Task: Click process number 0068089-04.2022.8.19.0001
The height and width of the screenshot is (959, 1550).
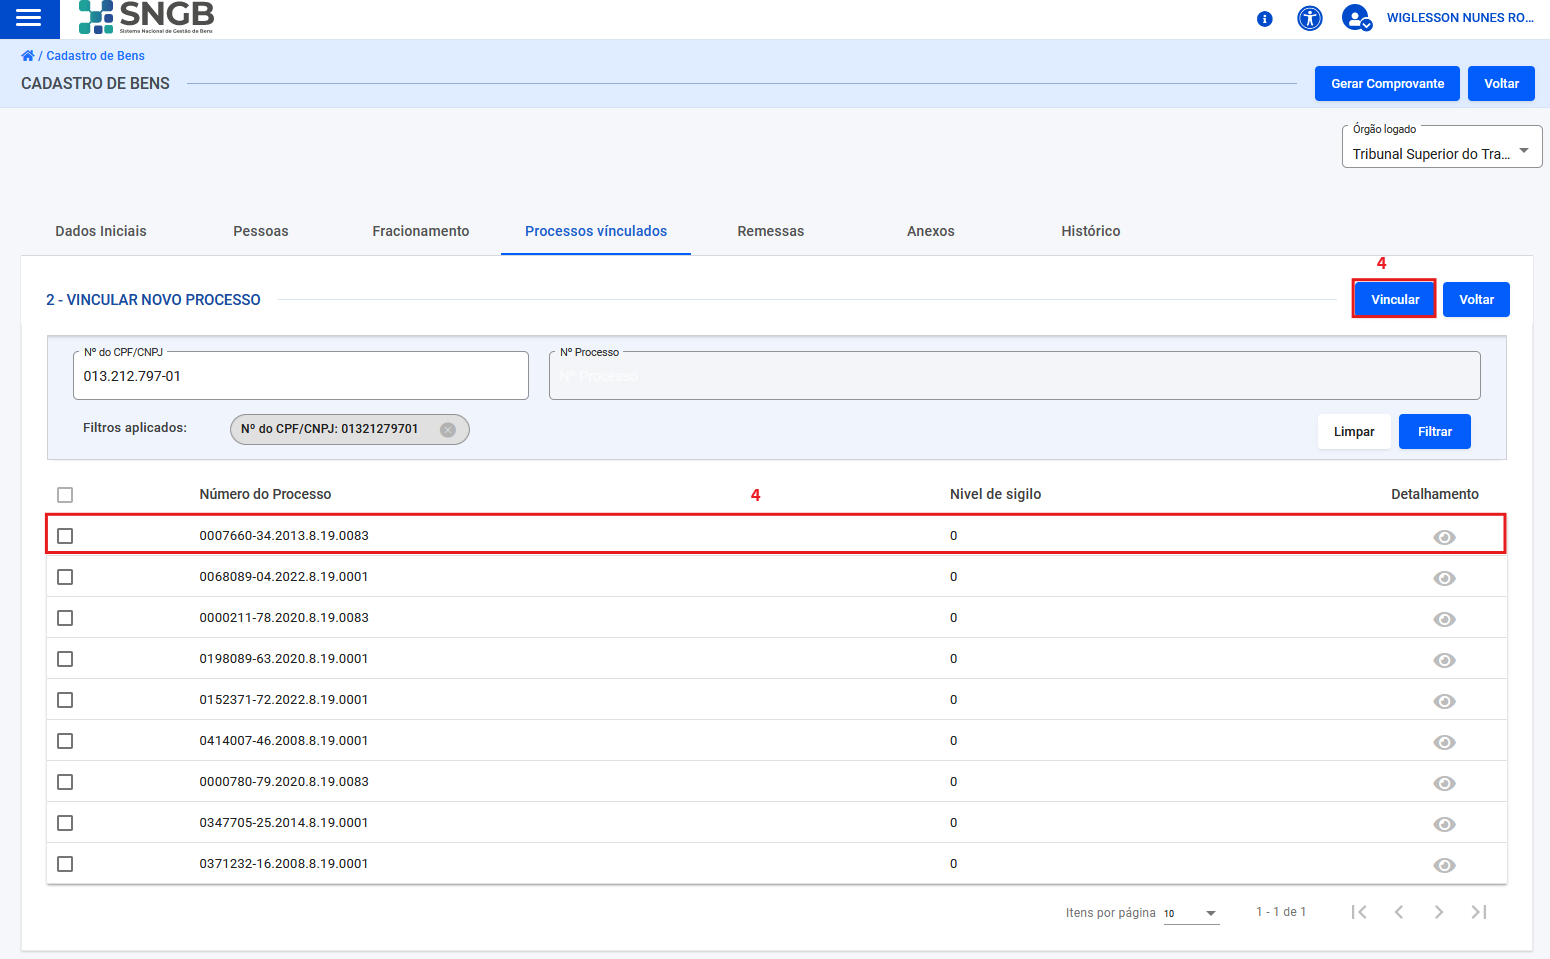Action: tap(284, 577)
